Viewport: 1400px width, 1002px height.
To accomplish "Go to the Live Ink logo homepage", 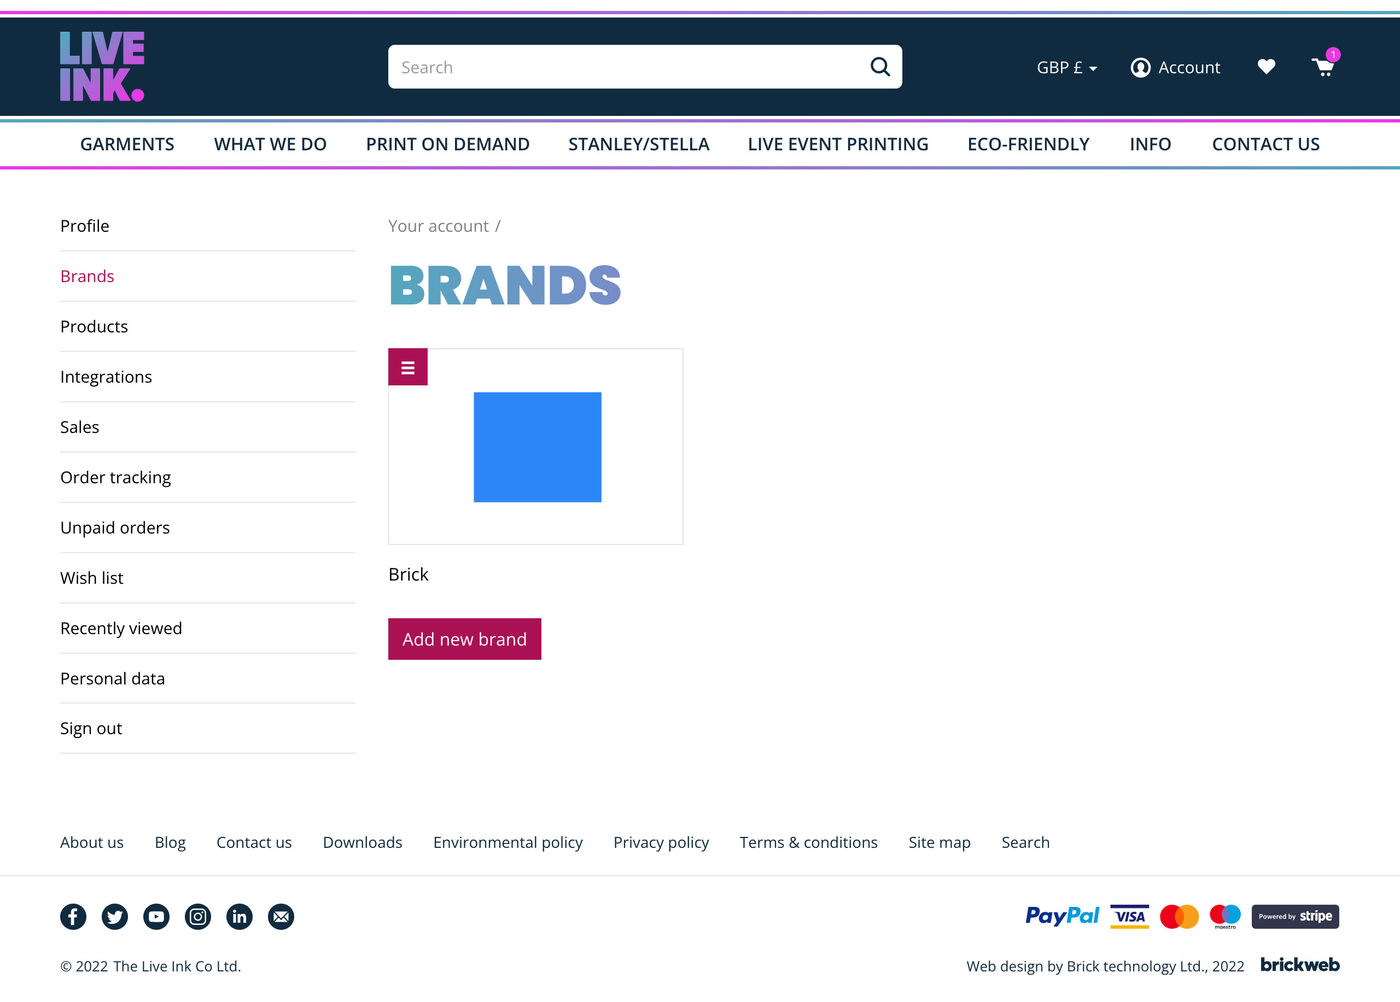I will point(102,67).
